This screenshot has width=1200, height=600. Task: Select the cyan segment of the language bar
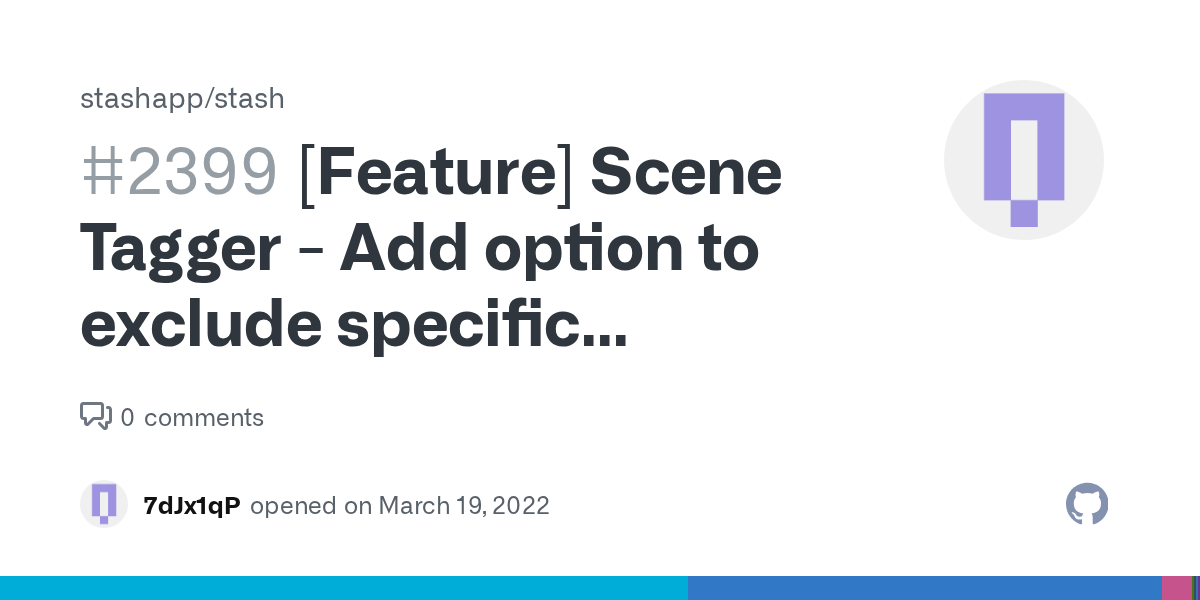pos(344,588)
